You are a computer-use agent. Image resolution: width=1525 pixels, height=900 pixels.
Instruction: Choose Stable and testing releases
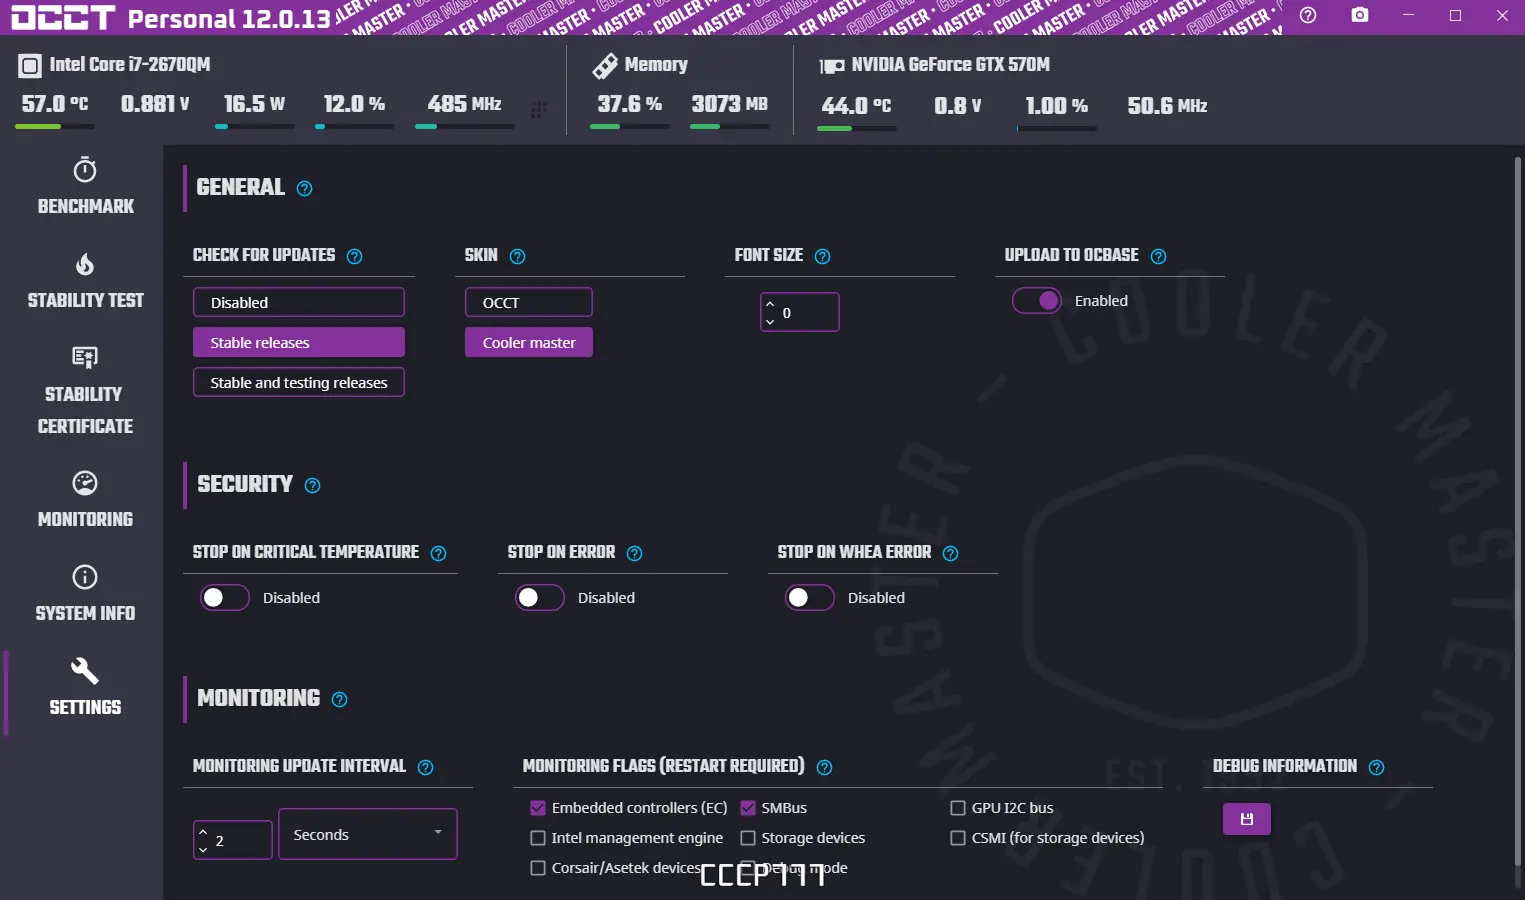pos(299,382)
